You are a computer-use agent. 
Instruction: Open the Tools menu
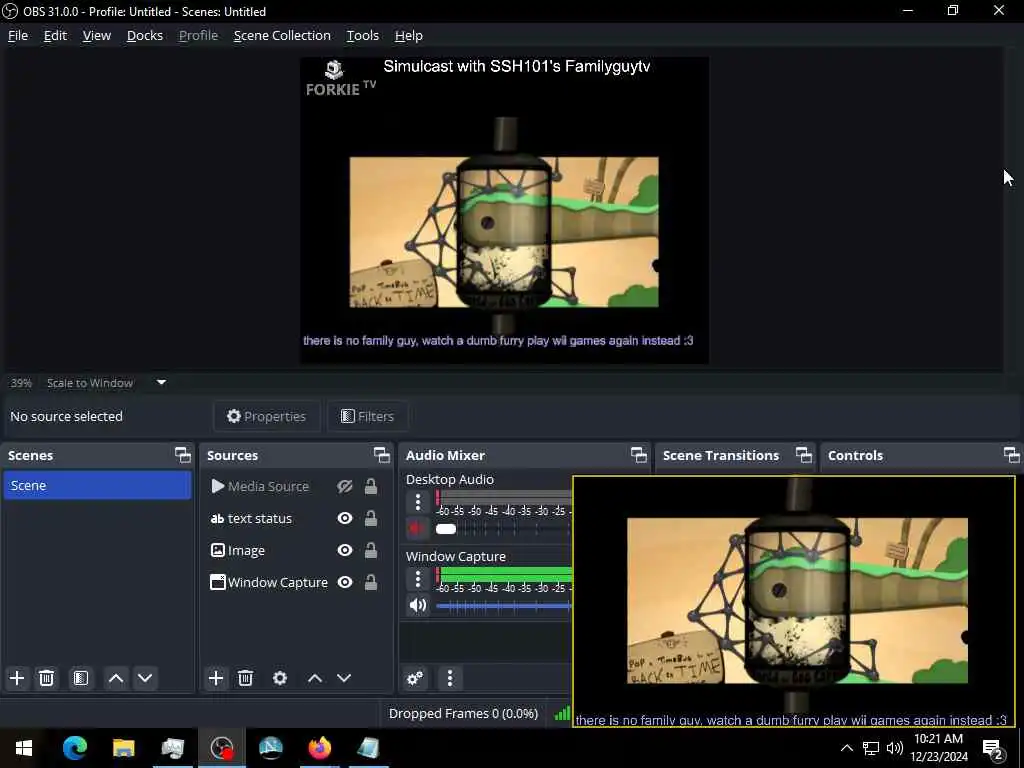tap(362, 35)
